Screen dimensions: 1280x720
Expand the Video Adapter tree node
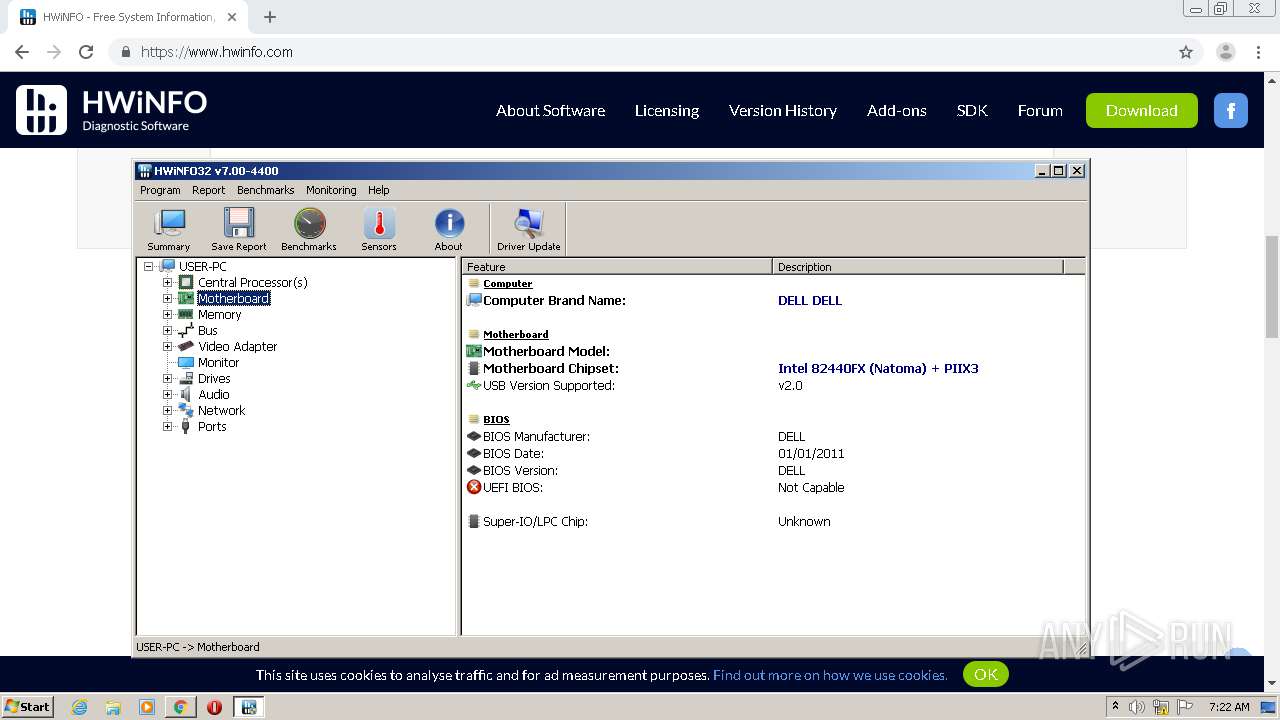click(168, 347)
